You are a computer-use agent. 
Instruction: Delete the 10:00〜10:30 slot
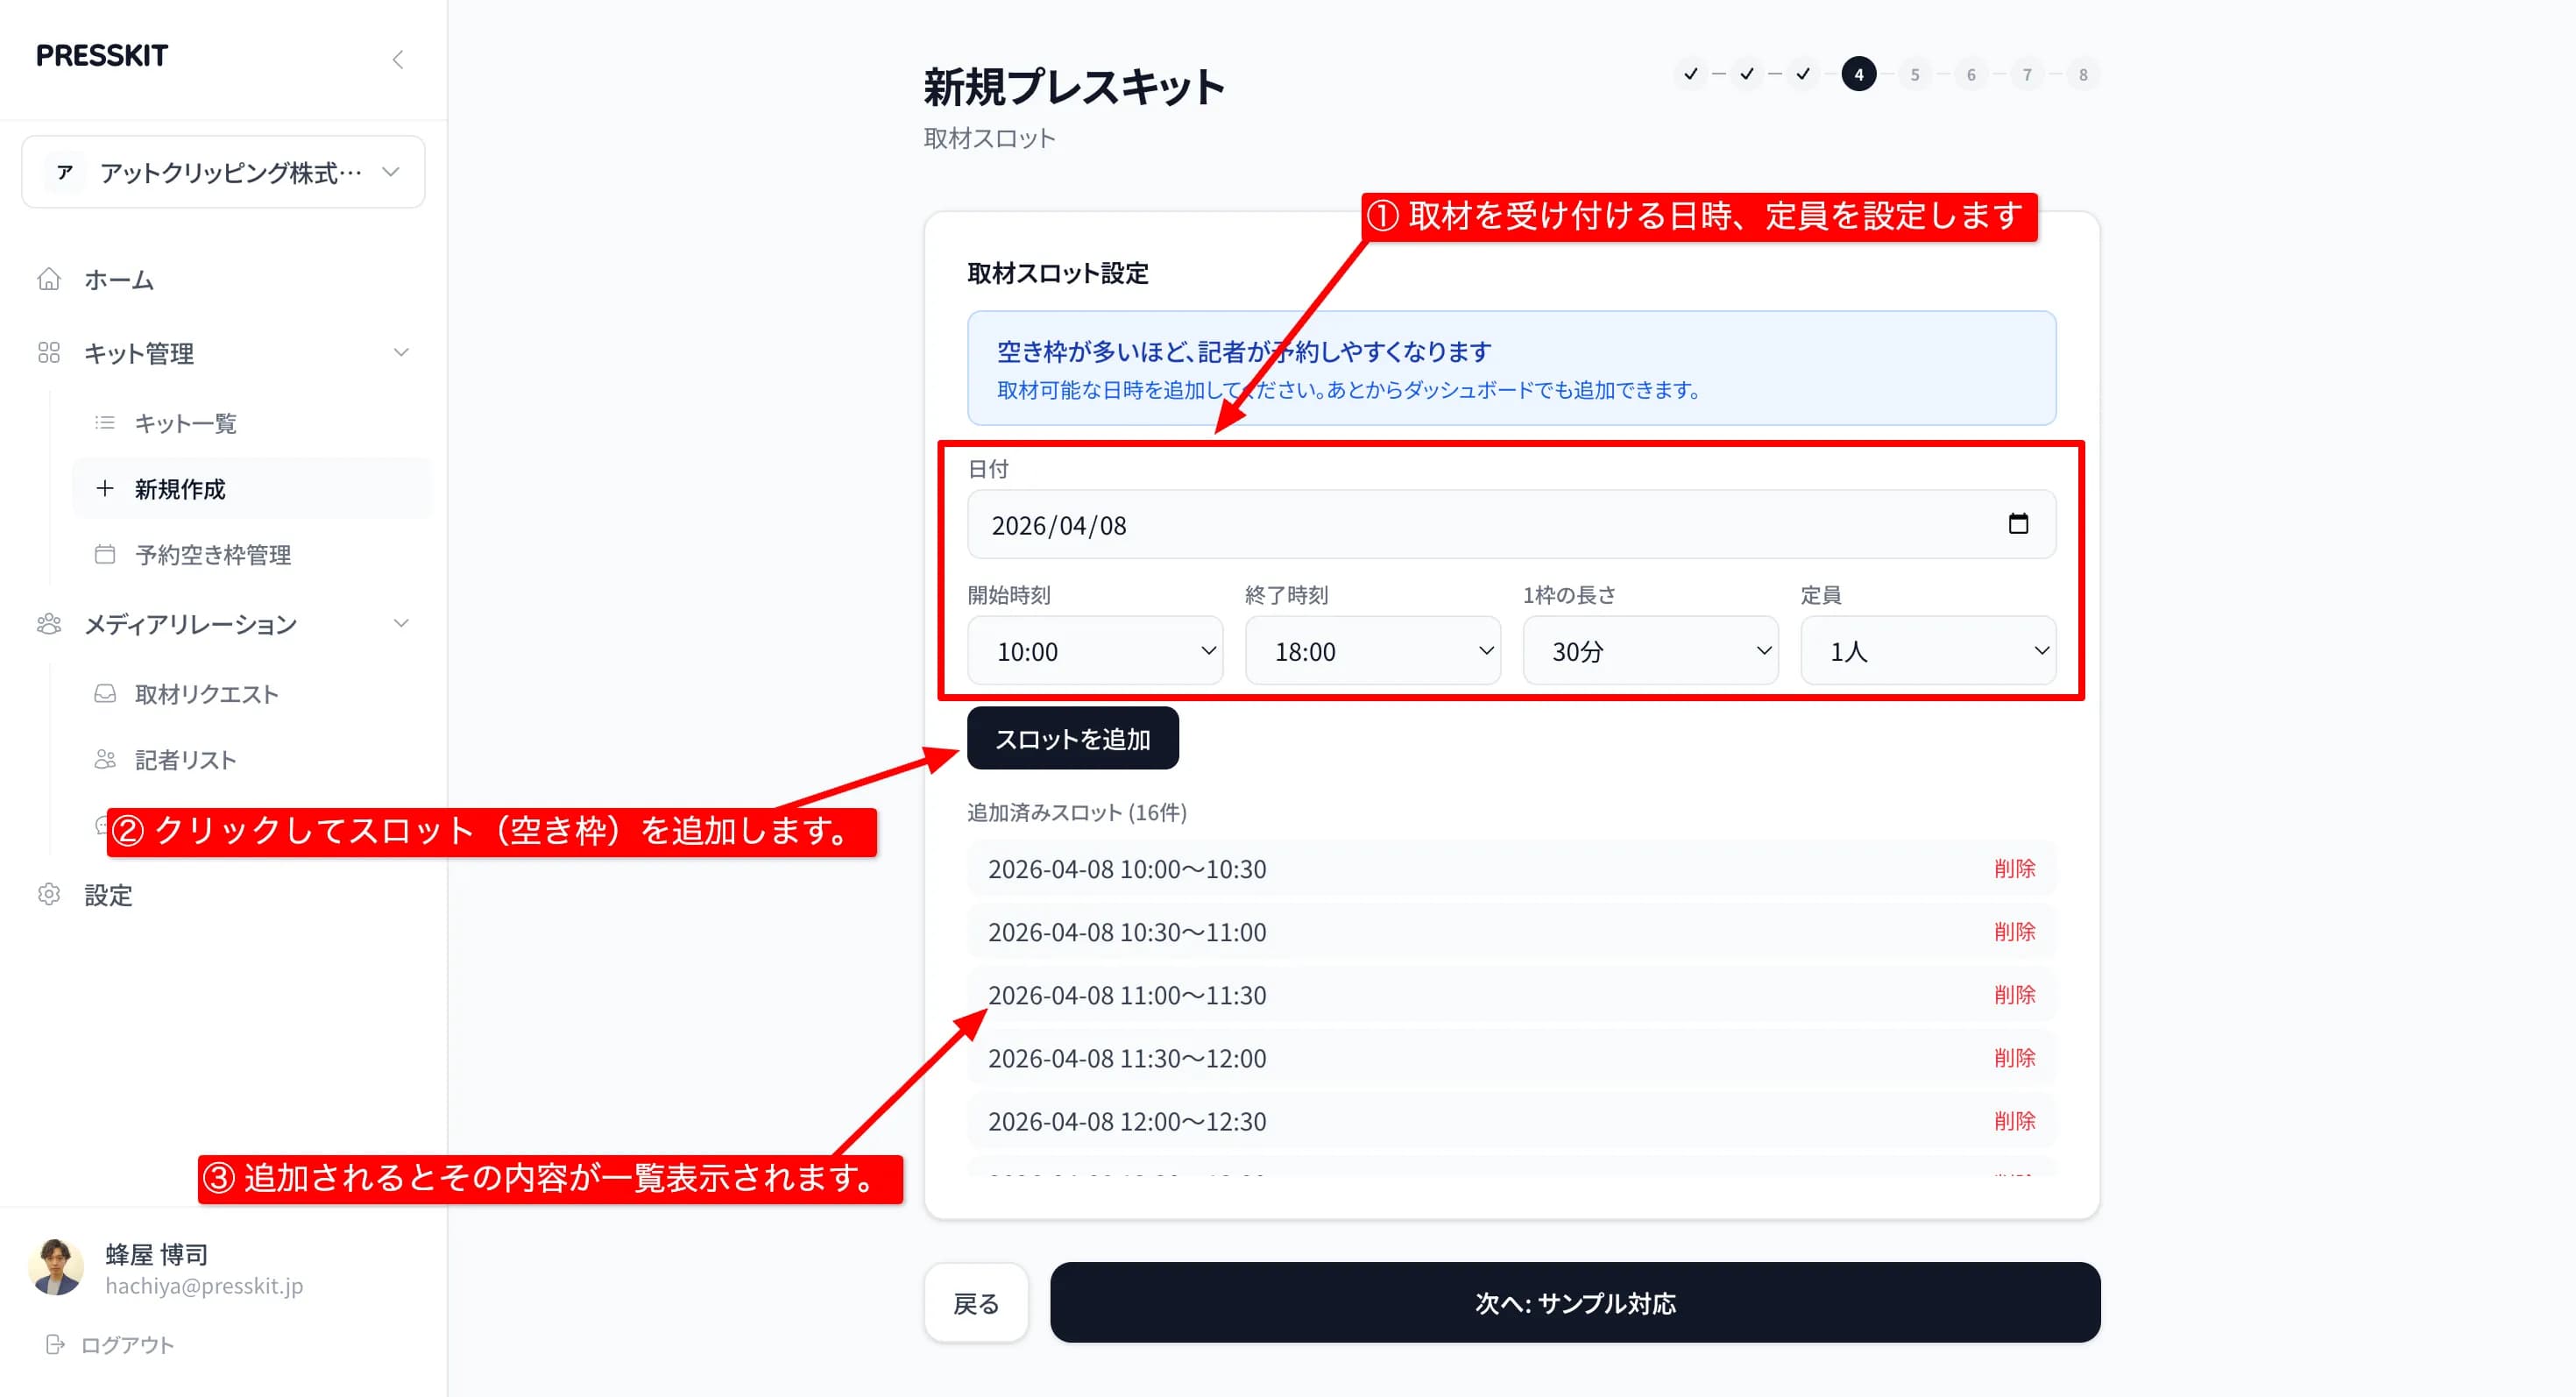tap(2014, 868)
